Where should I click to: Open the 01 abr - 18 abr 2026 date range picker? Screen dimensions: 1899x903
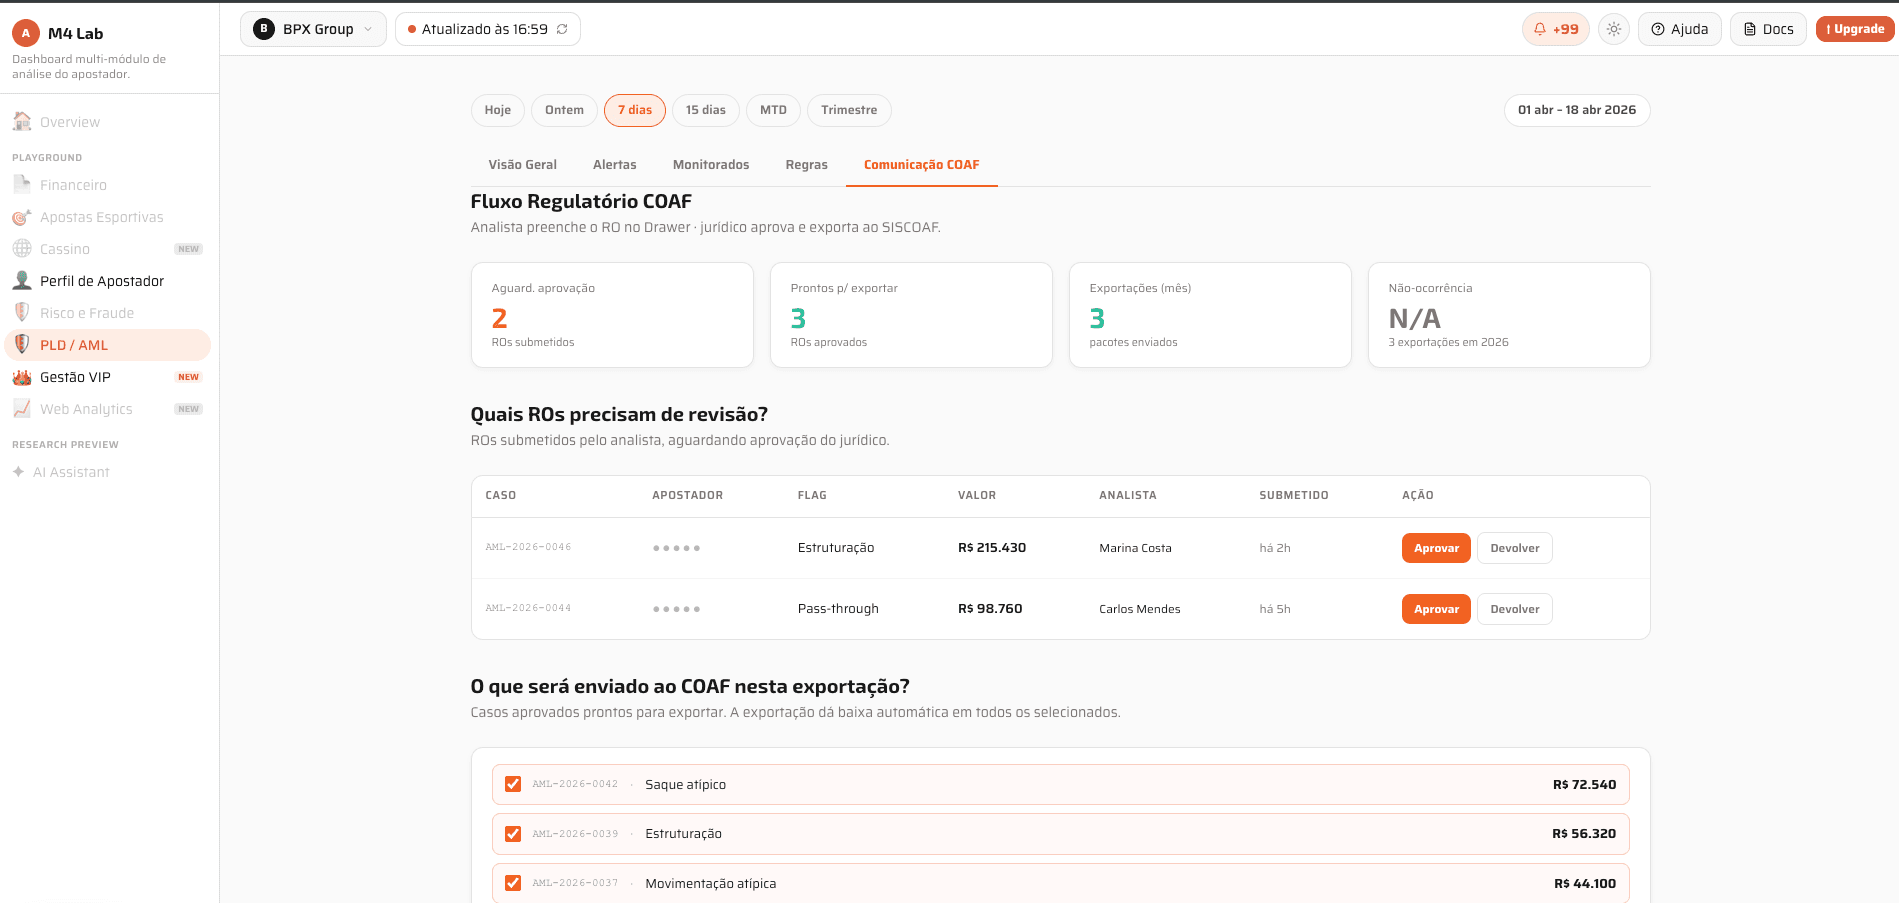[x=1577, y=110]
